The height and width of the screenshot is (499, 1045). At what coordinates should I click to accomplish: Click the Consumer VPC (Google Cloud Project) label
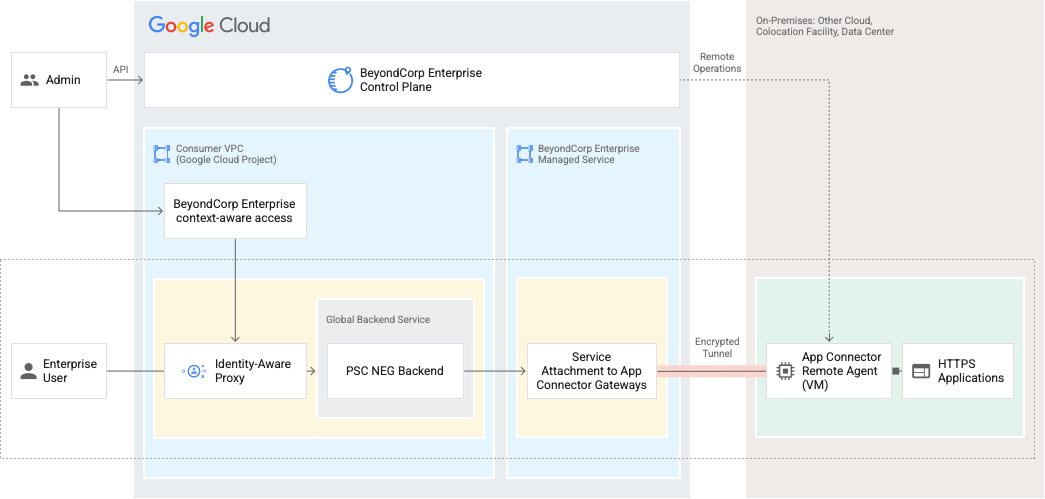coord(226,154)
